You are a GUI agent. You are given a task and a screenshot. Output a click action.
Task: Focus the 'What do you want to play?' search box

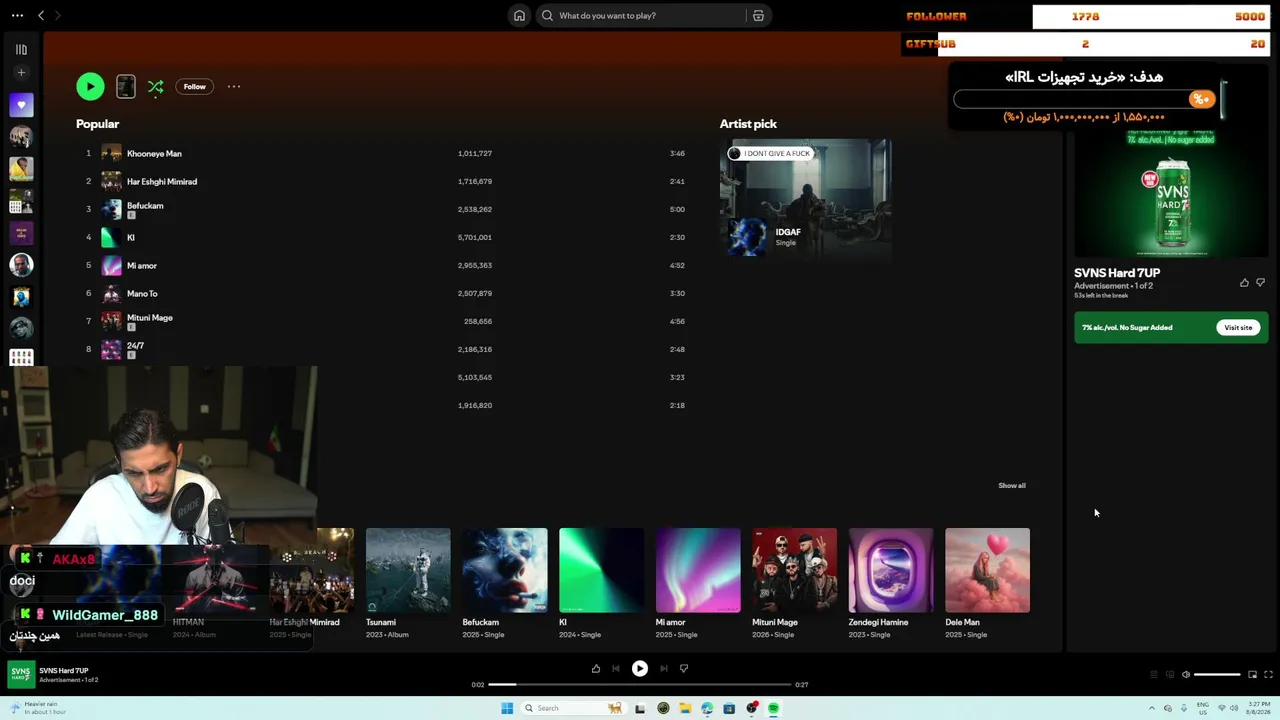653,16
